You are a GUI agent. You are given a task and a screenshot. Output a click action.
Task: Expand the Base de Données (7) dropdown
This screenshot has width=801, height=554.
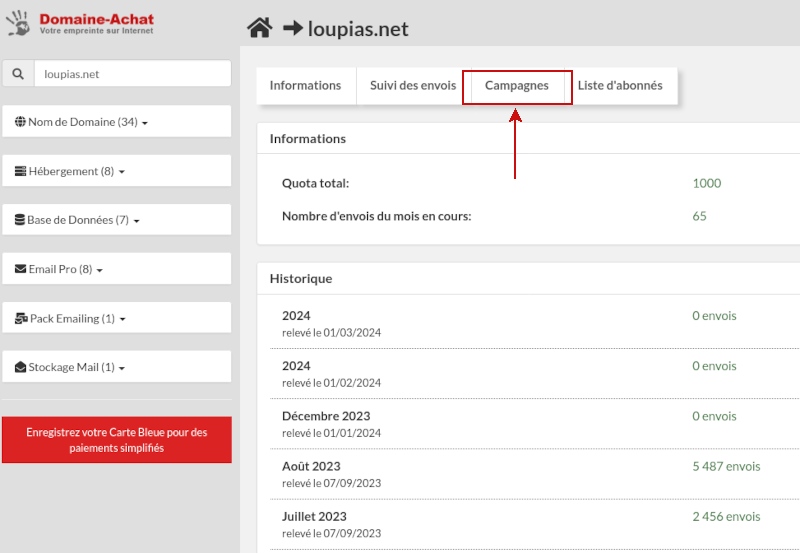coord(117,220)
